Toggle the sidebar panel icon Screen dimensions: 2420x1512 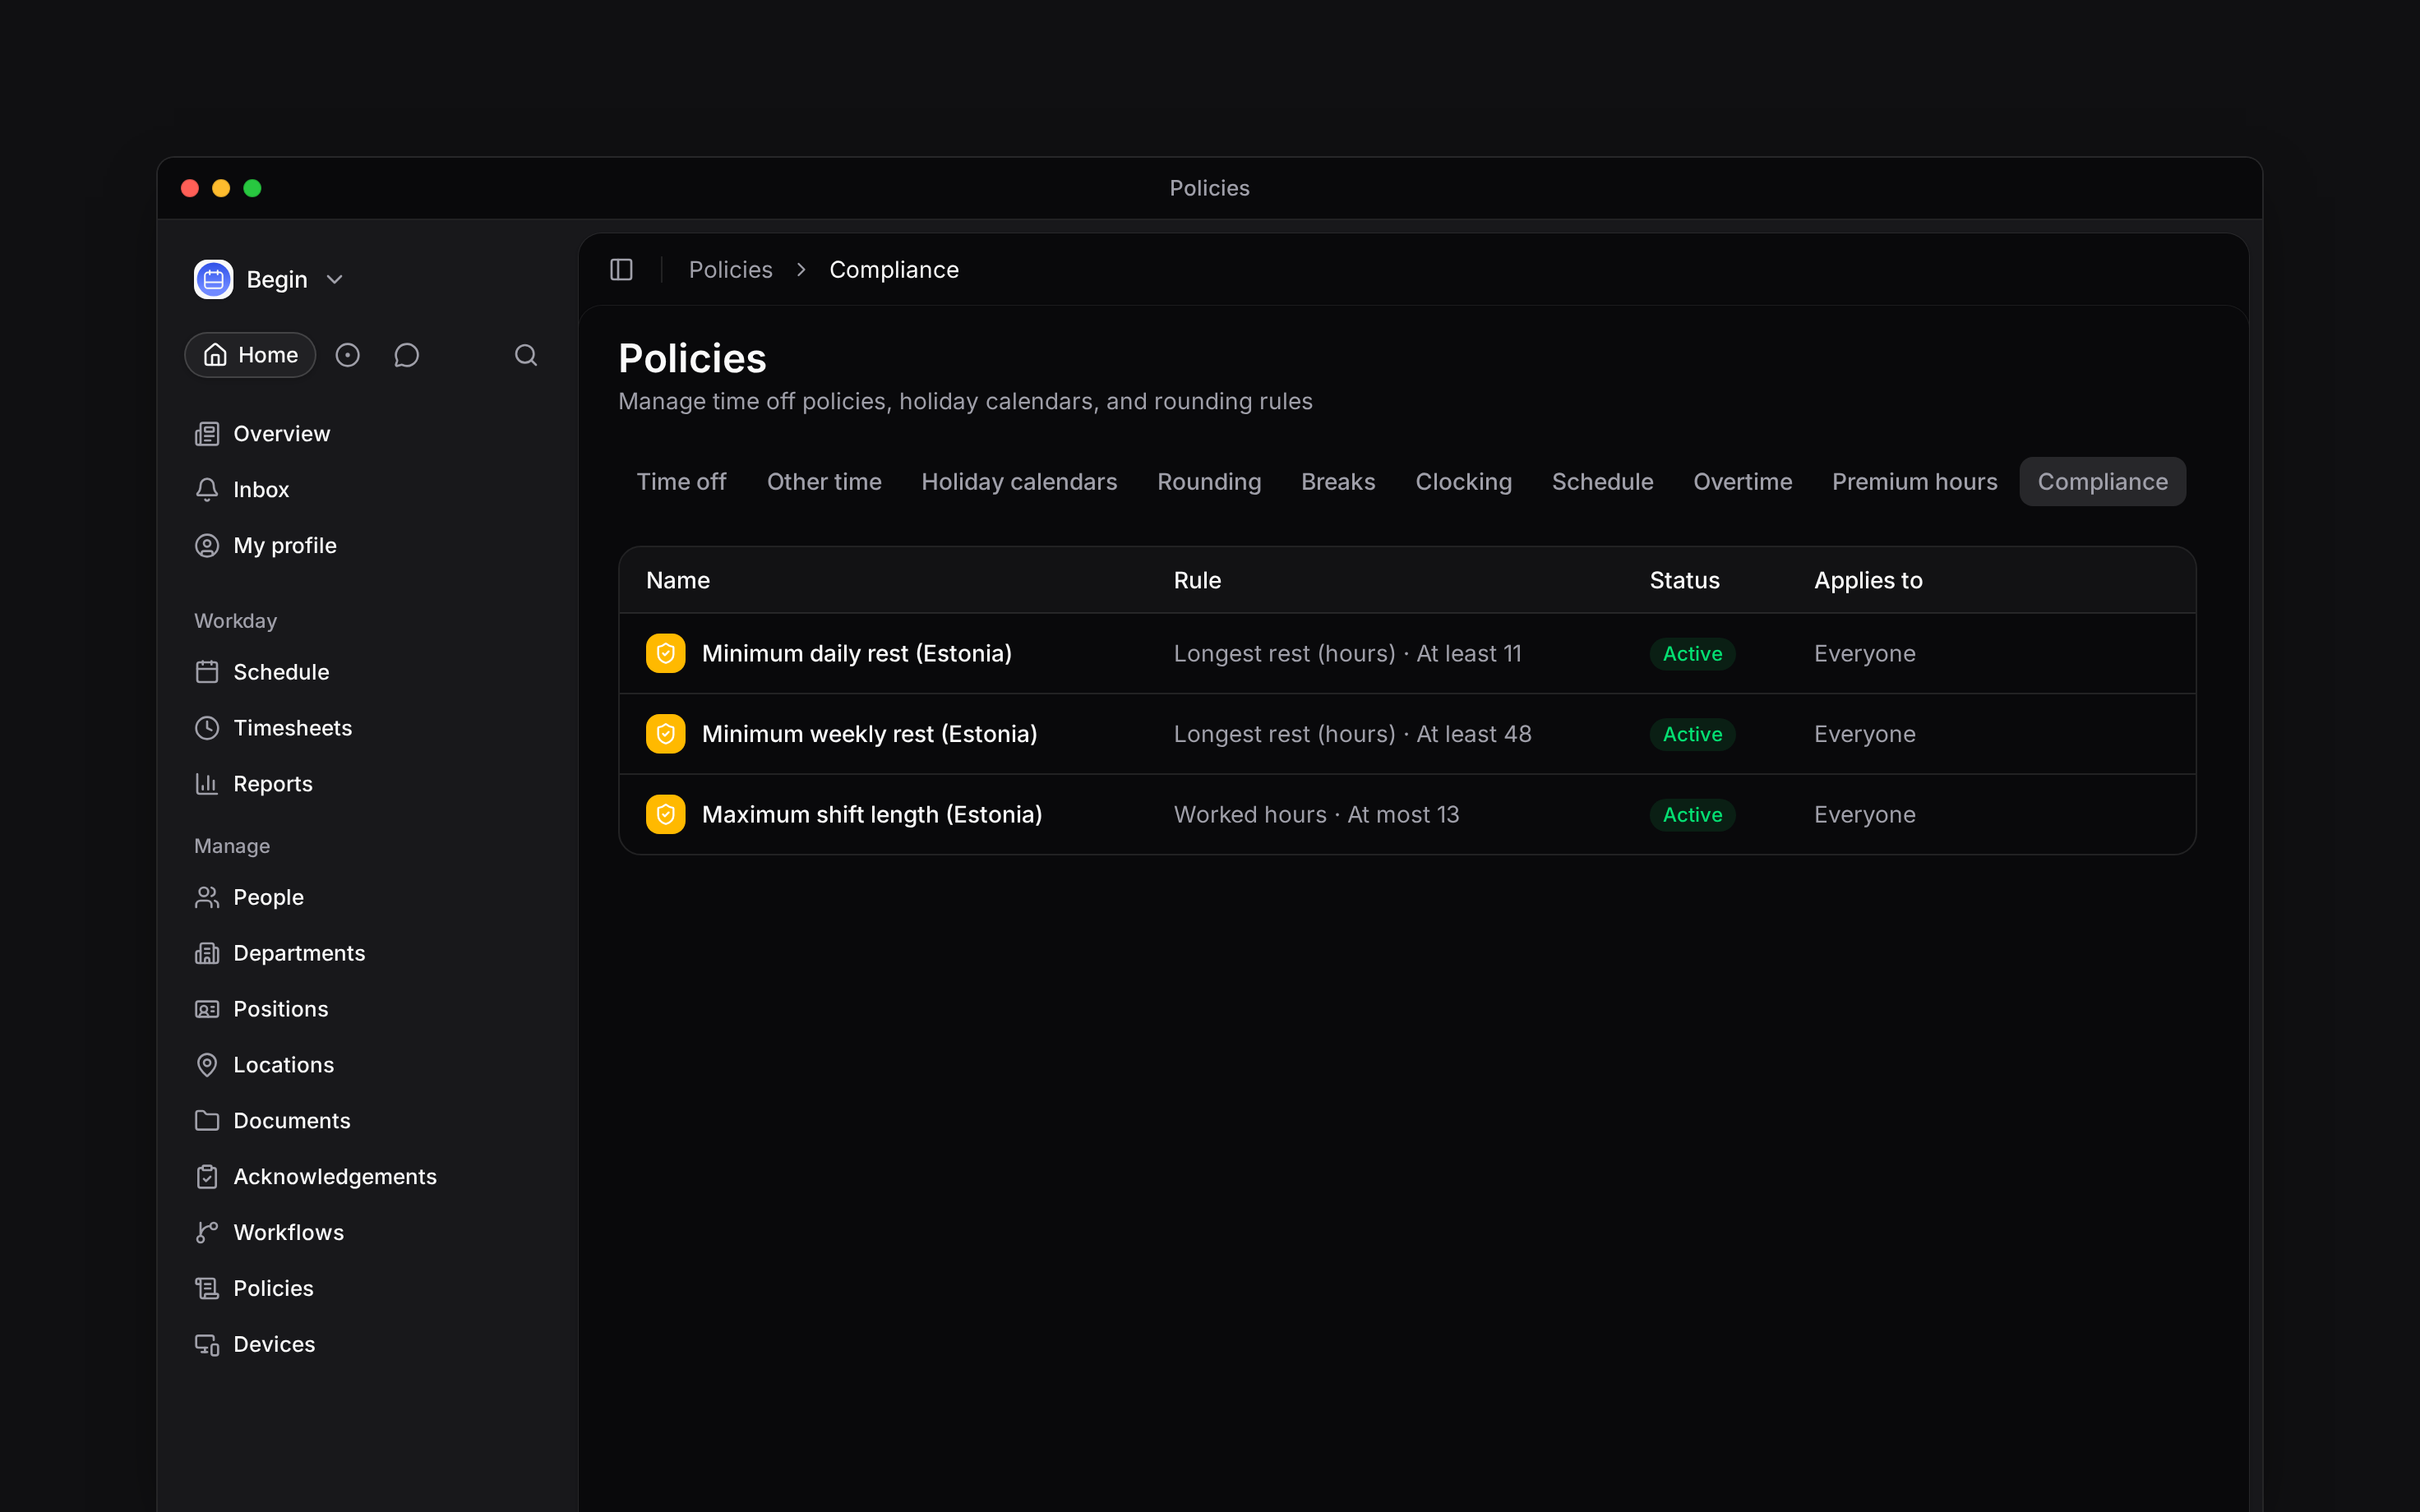coord(621,270)
